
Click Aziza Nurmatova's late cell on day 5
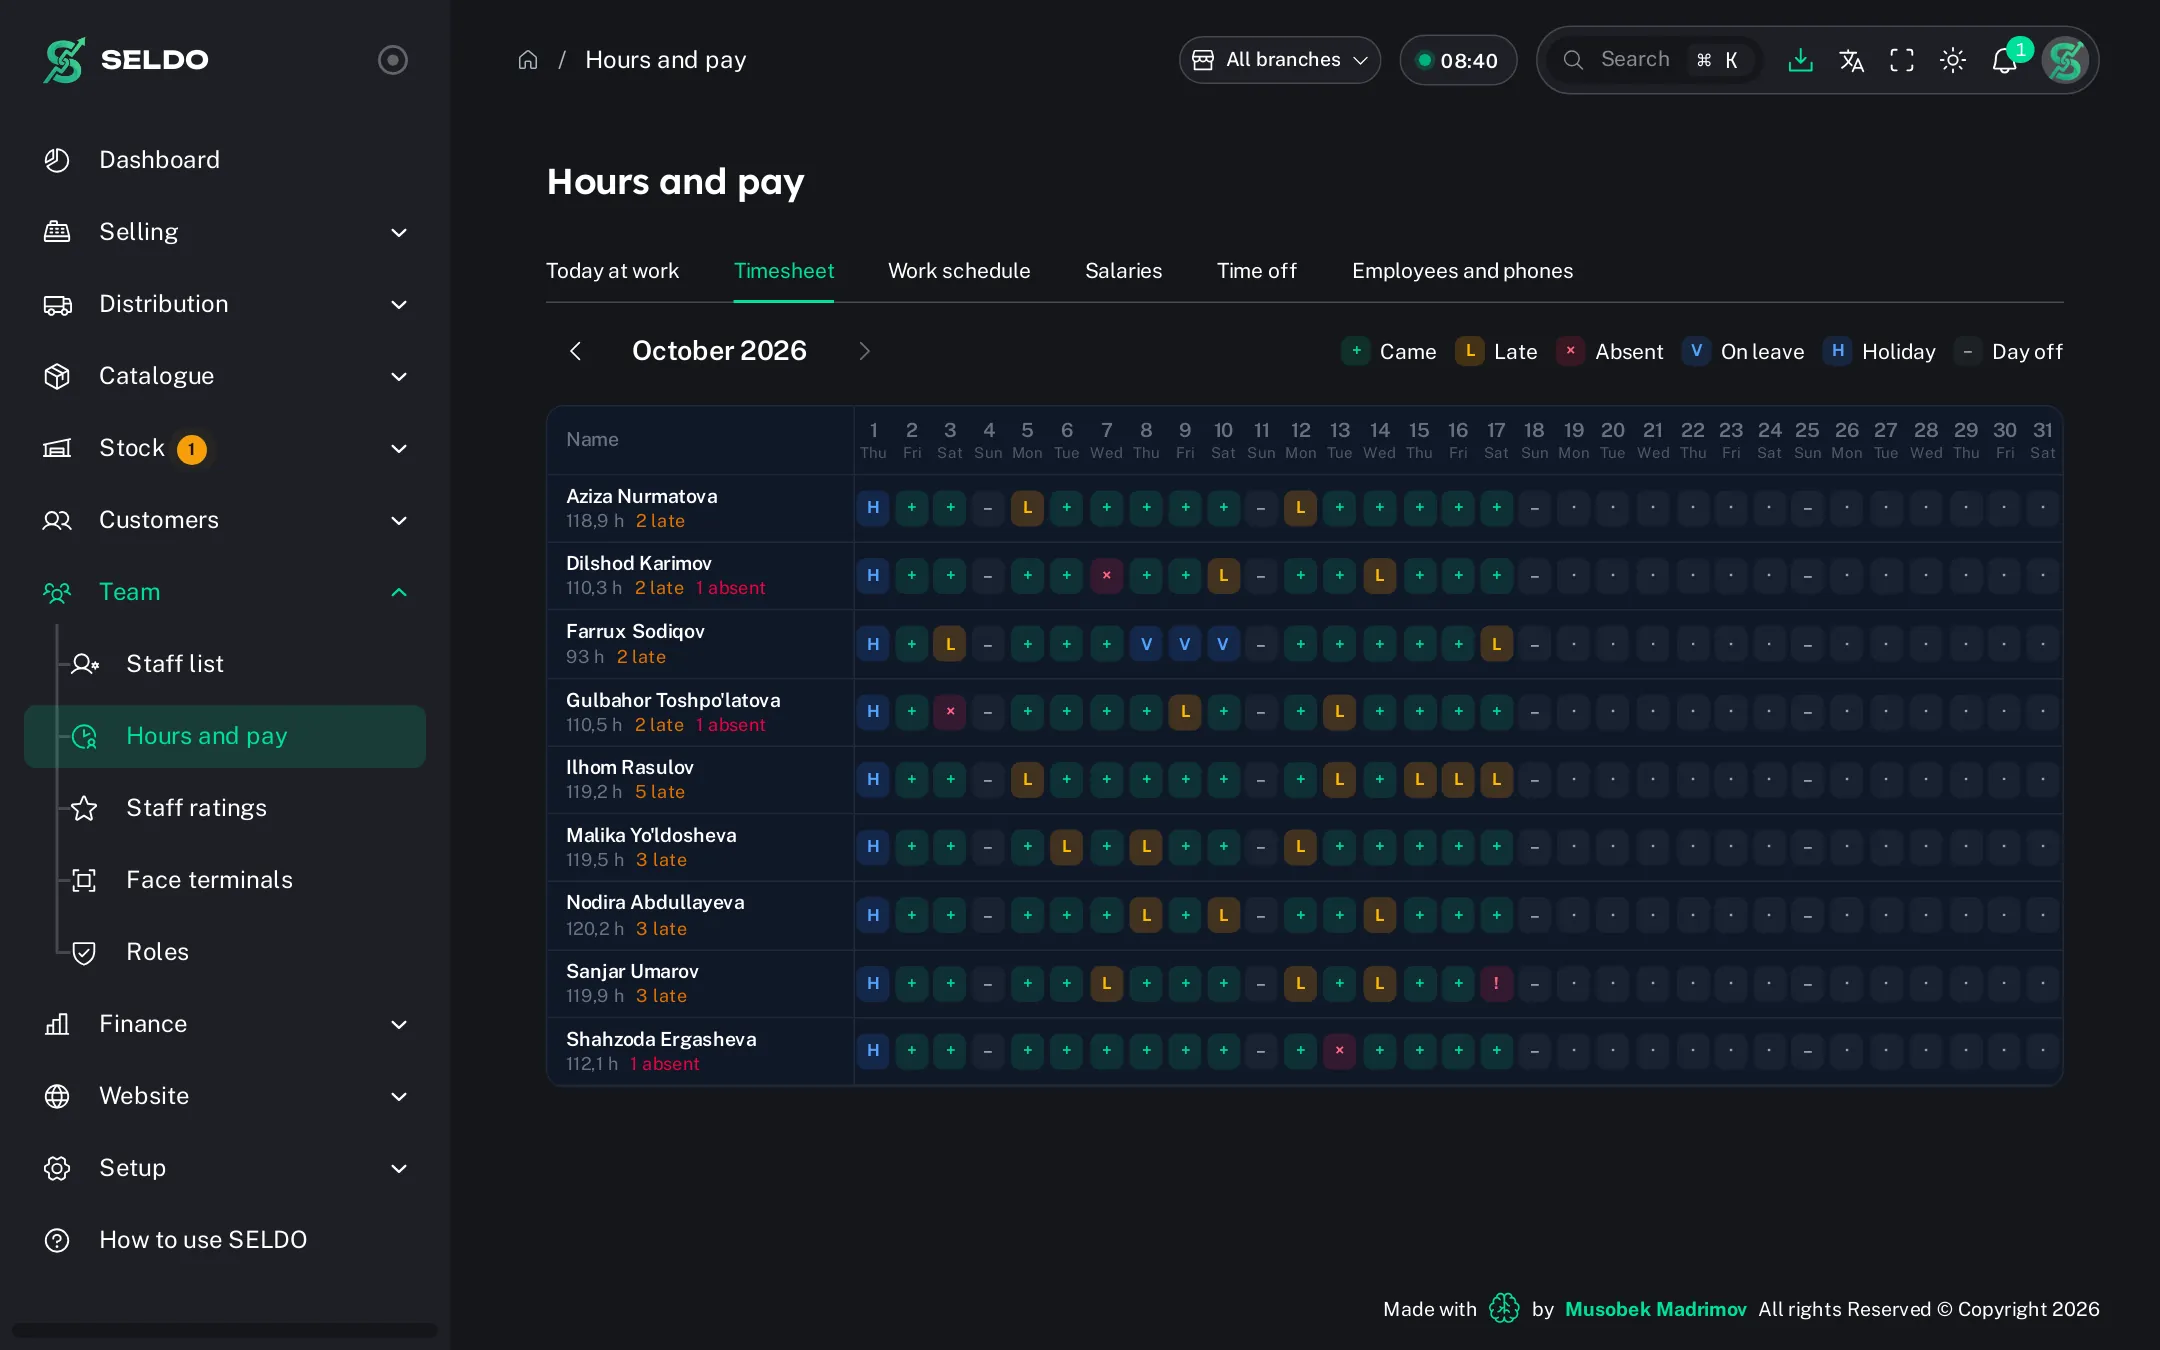[x=1027, y=508]
